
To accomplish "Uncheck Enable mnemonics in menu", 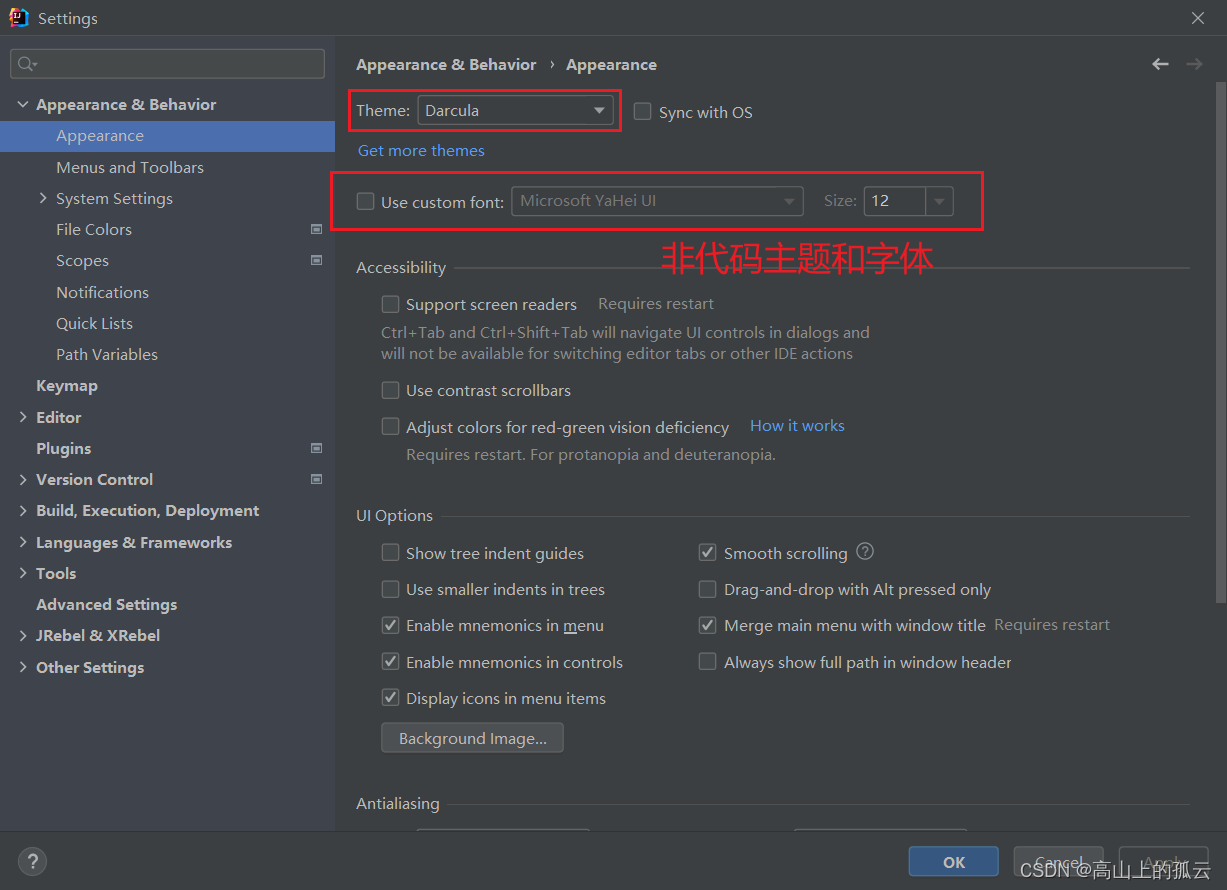I will pyautogui.click(x=390, y=625).
